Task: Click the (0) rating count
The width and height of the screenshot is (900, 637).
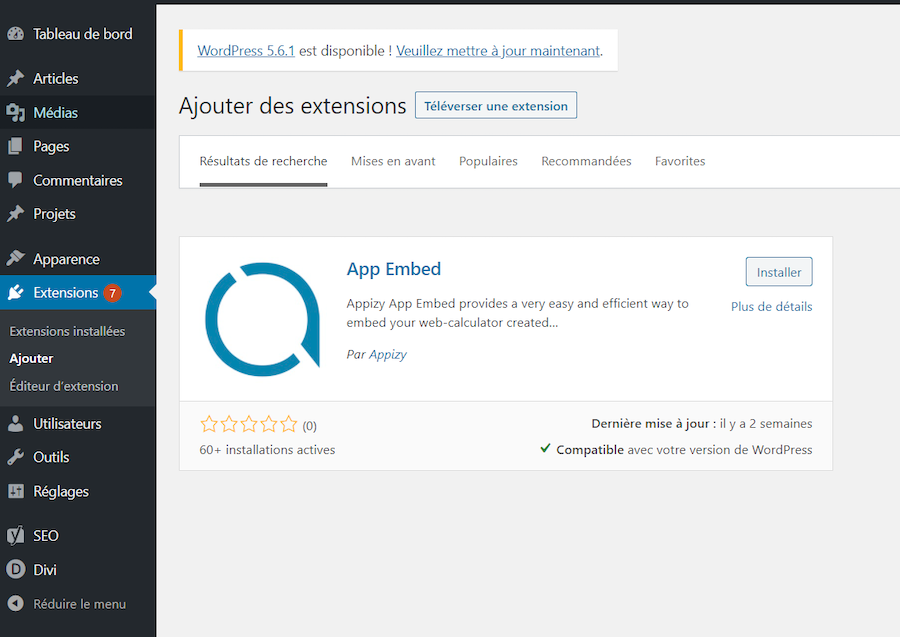Action: tap(309, 426)
